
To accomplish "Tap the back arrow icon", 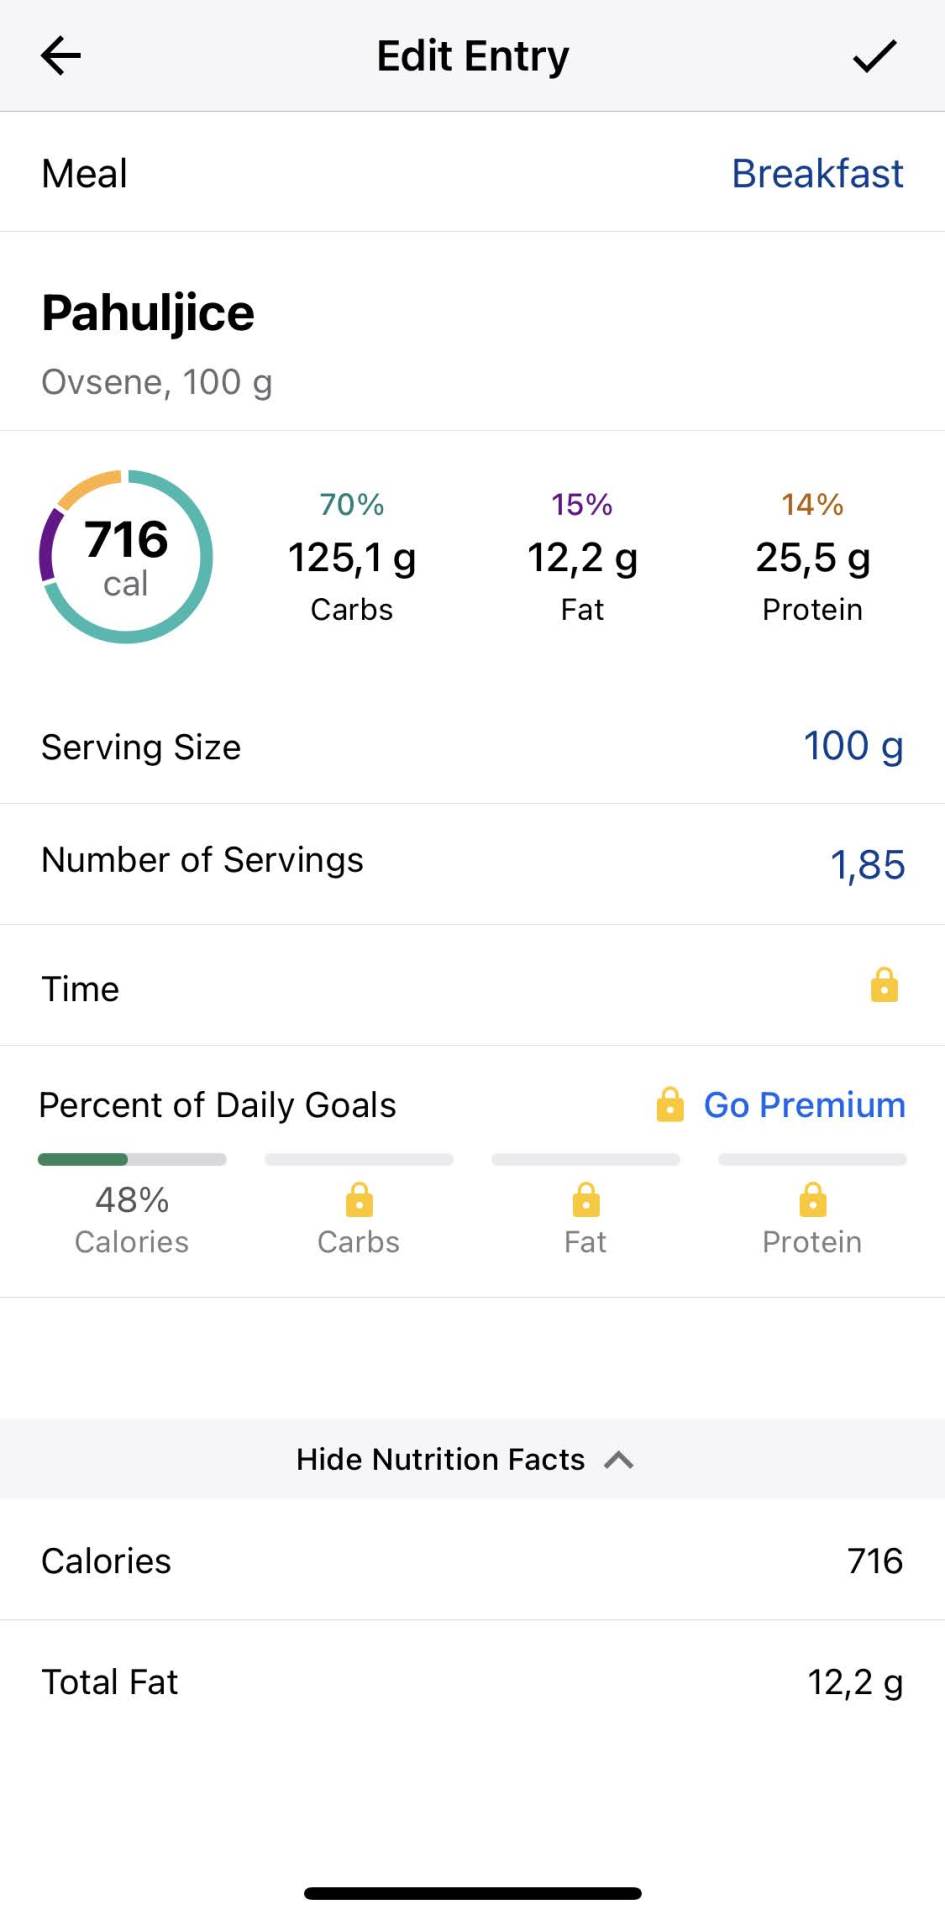I will pyautogui.click(x=60, y=56).
